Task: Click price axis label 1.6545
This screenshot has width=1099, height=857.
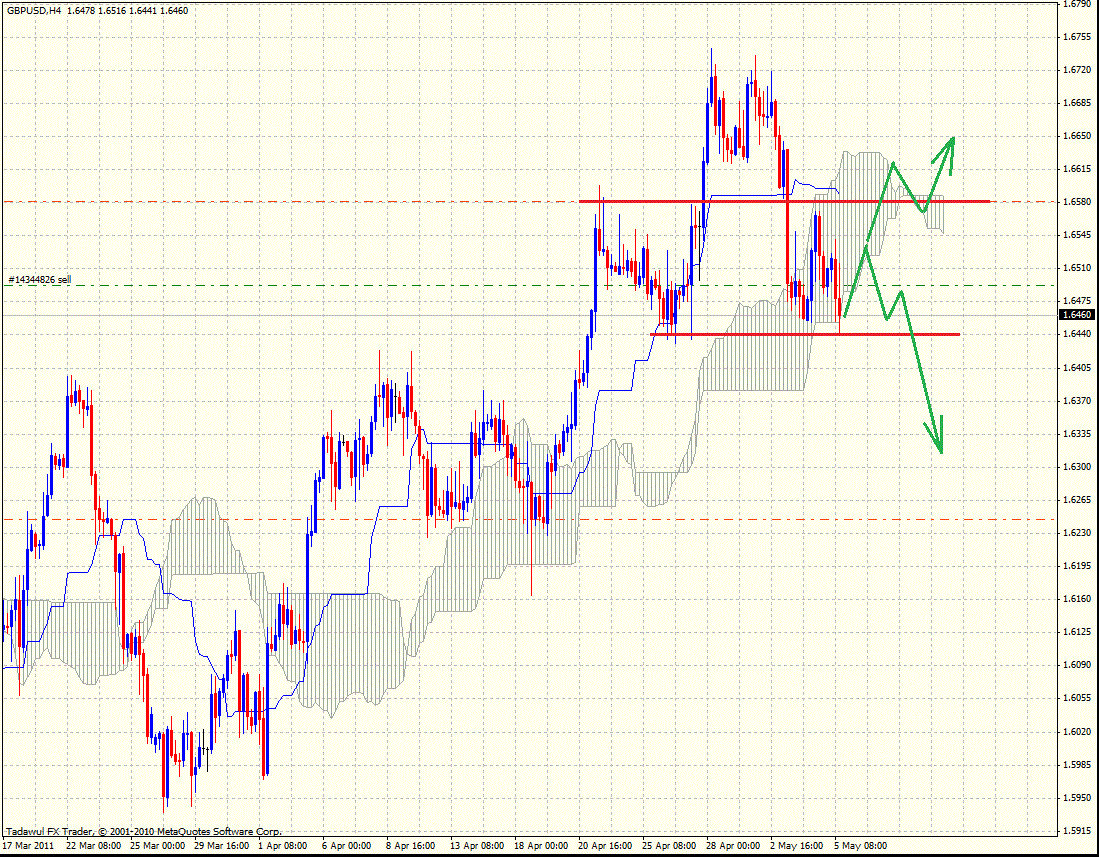Action: [1077, 235]
